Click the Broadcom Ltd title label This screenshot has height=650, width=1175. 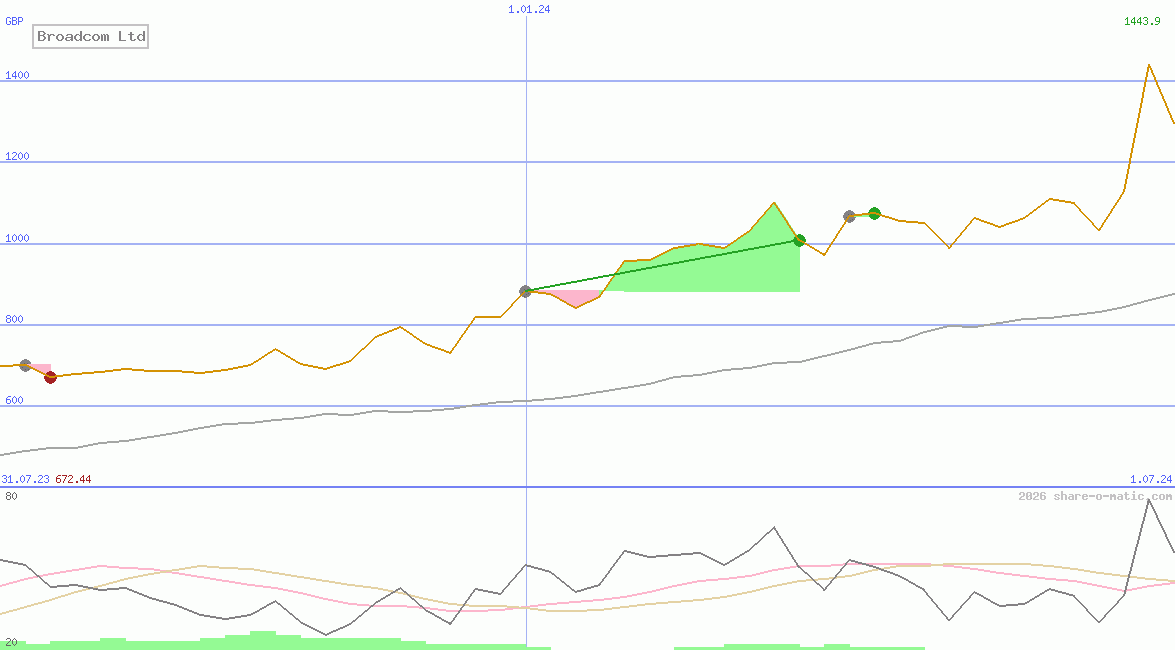pyautogui.click(x=91, y=37)
